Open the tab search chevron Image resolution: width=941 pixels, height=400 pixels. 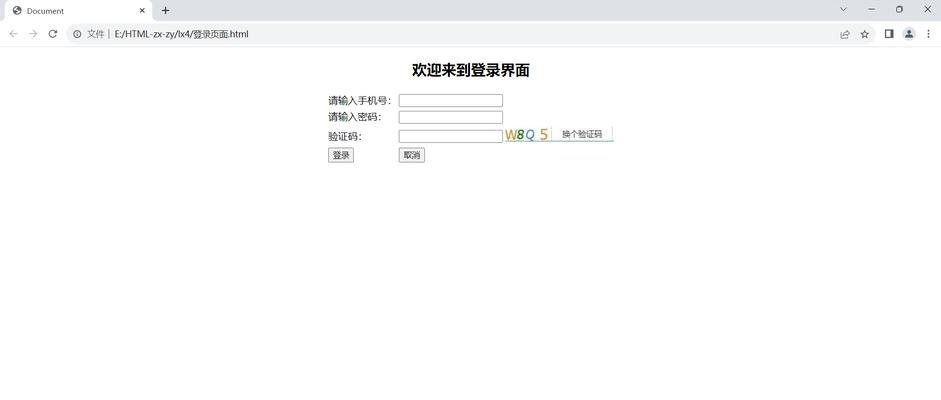(843, 10)
